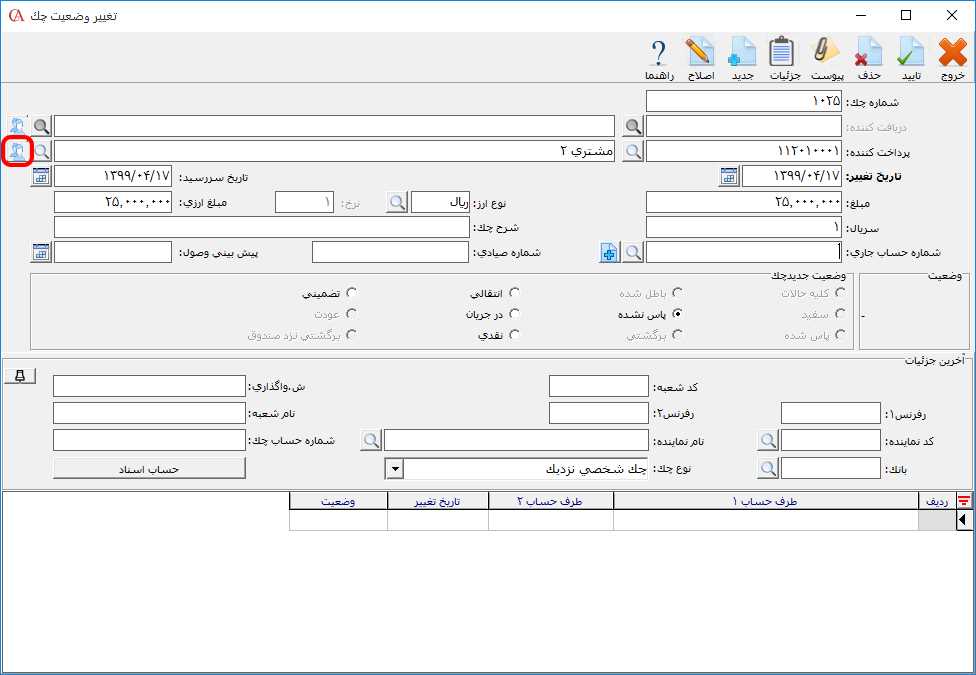Open the پیوست (Attachment) paperclip icon
Image resolution: width=976 pixels, height=675 pixels.
[x=826, y=53]
